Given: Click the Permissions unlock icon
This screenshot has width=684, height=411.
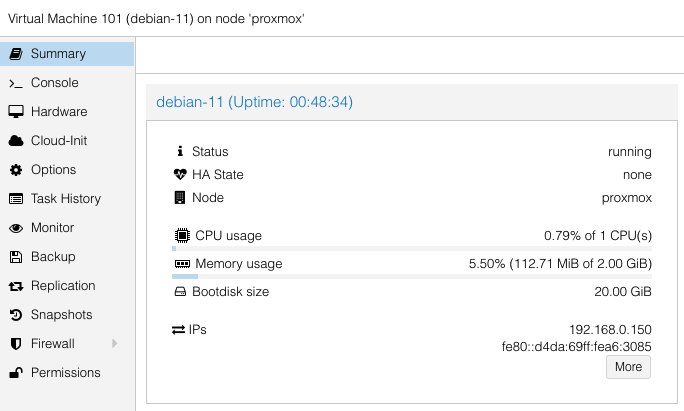Looking at the screenshot, I should click(x=16, y=373).
